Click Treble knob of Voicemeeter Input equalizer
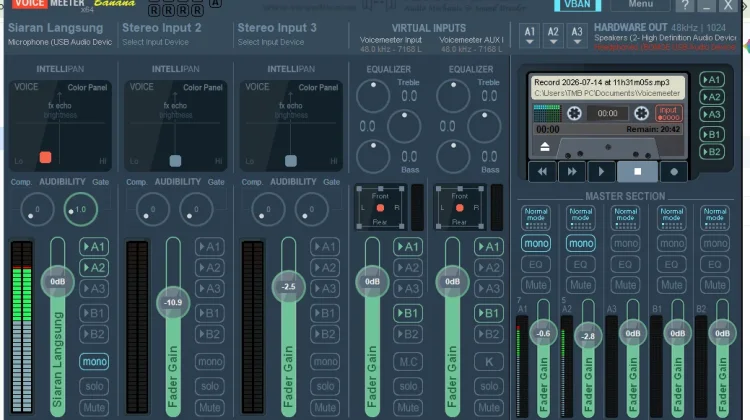This screenshot has width=750, height=420. [373, 96]
